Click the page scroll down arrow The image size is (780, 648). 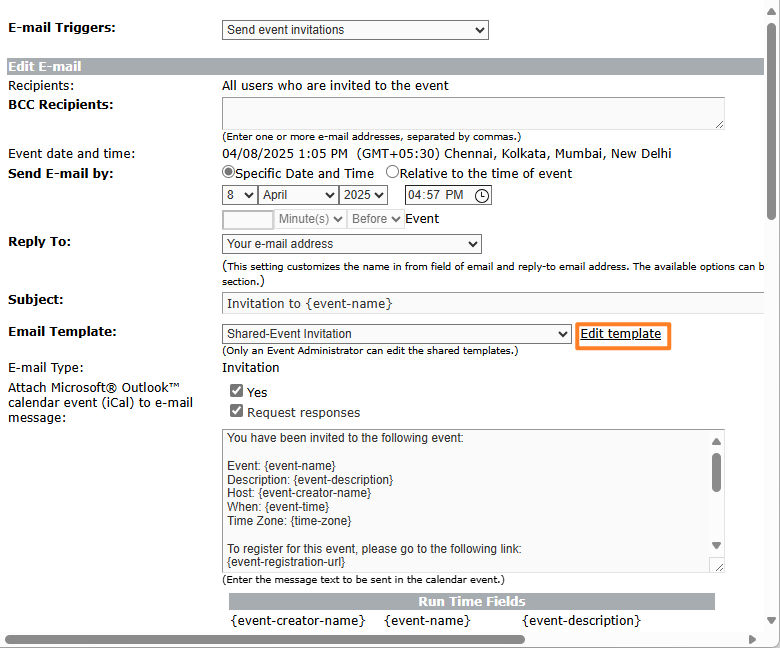[771, 620]
